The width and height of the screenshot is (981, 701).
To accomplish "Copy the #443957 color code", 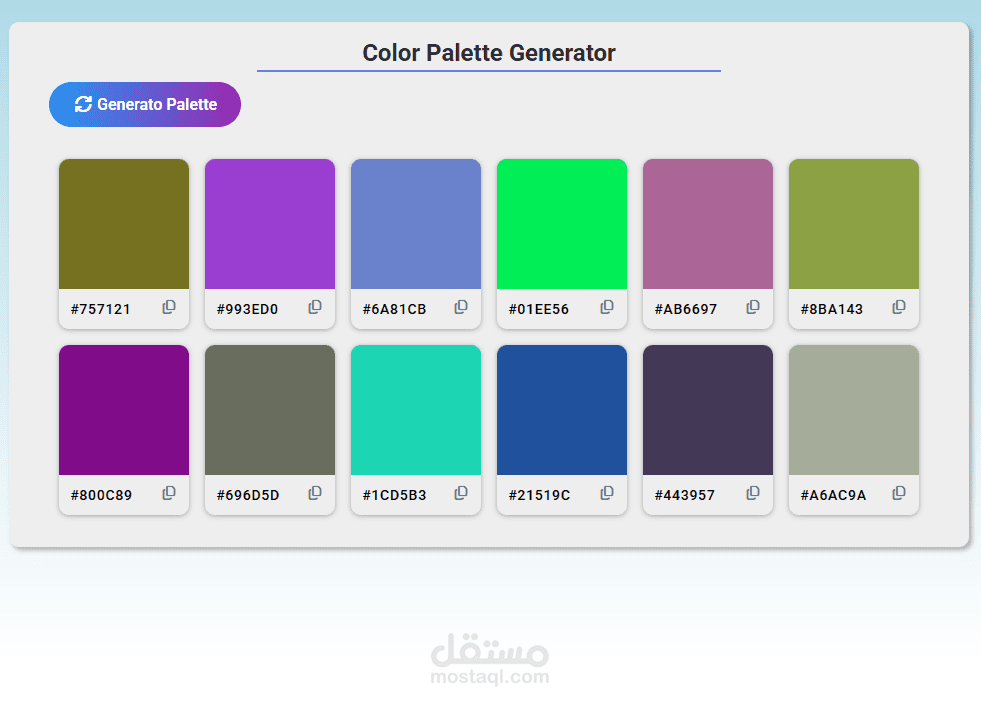I will (753, 493).
